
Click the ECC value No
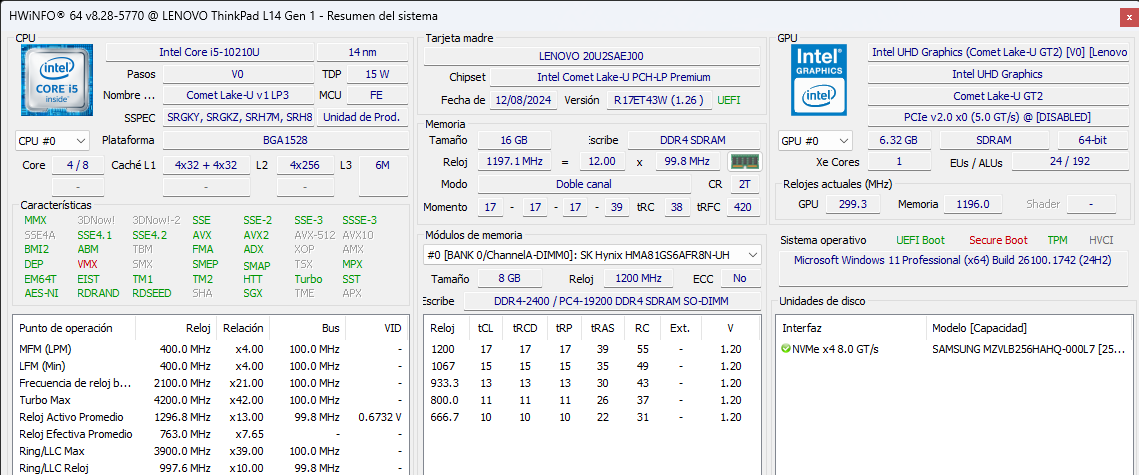click(740, 278)
